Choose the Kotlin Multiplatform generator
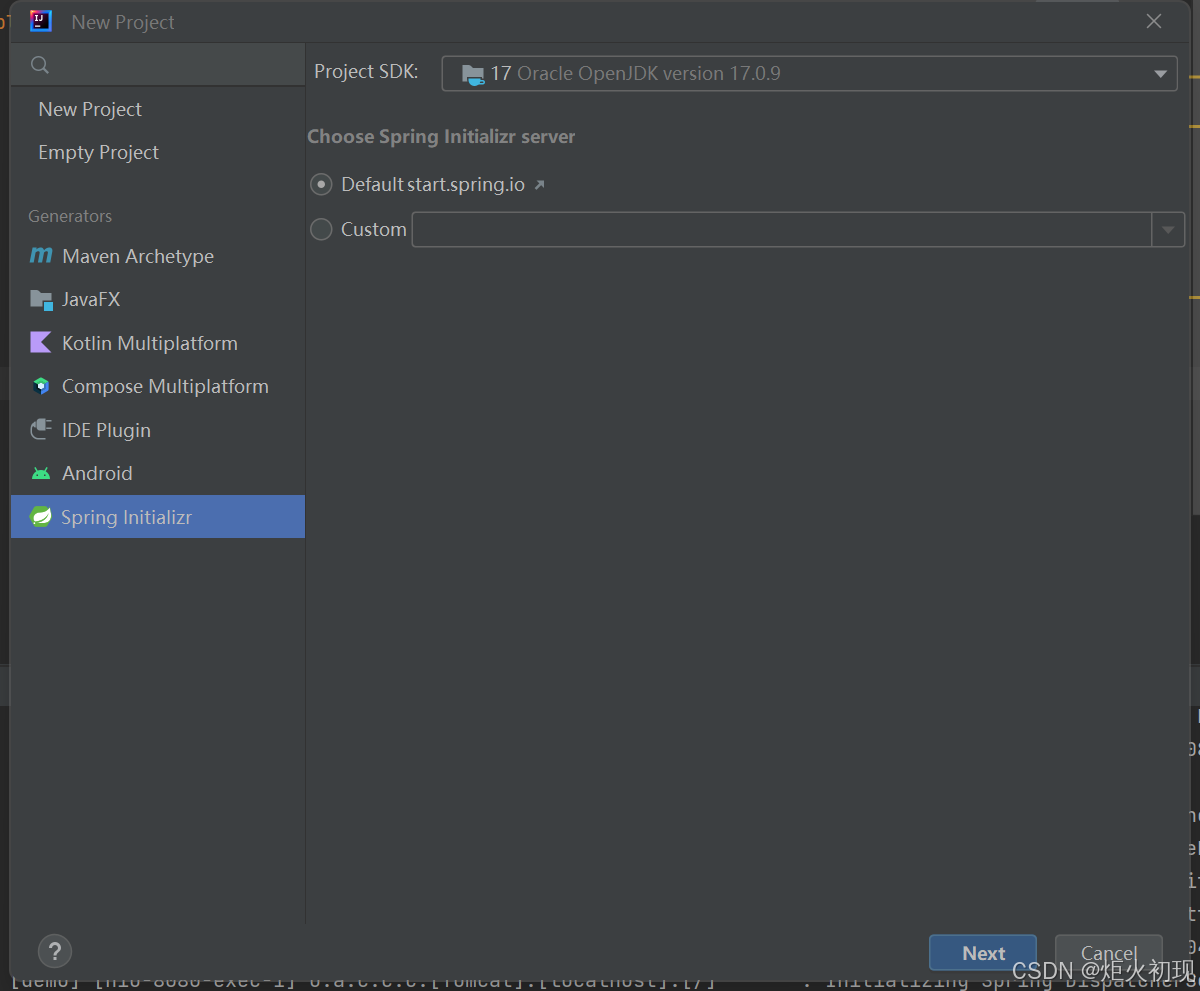Screen dimensions: 1200x991 tap(158, 343)
